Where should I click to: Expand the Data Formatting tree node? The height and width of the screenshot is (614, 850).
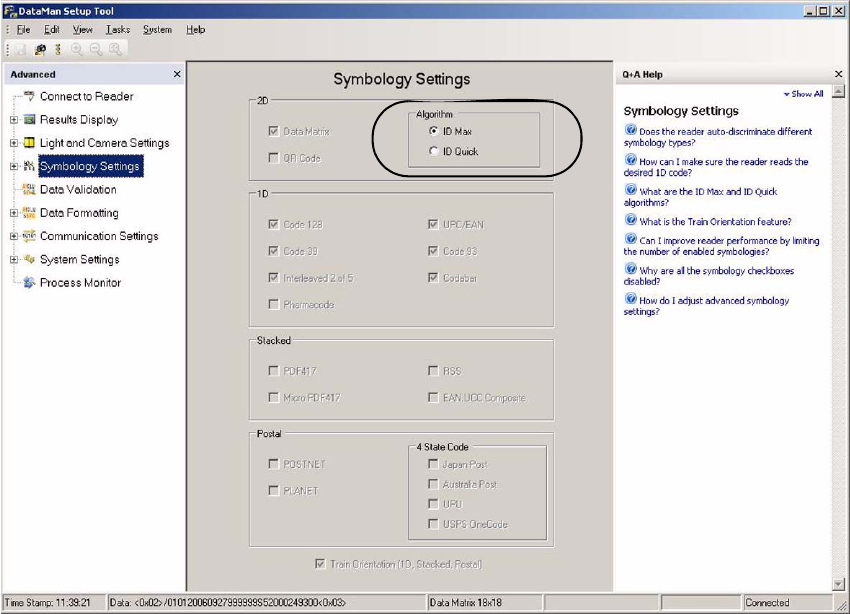pos(14,213)
